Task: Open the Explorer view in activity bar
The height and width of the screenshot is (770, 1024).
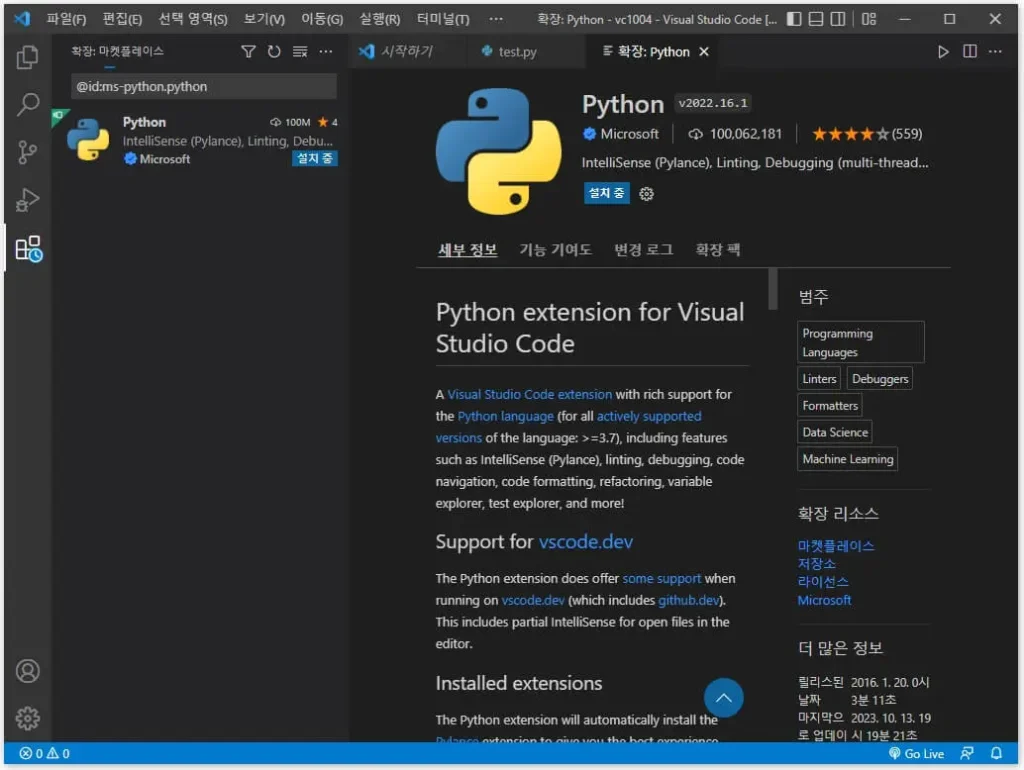Action: pos(28,58)
